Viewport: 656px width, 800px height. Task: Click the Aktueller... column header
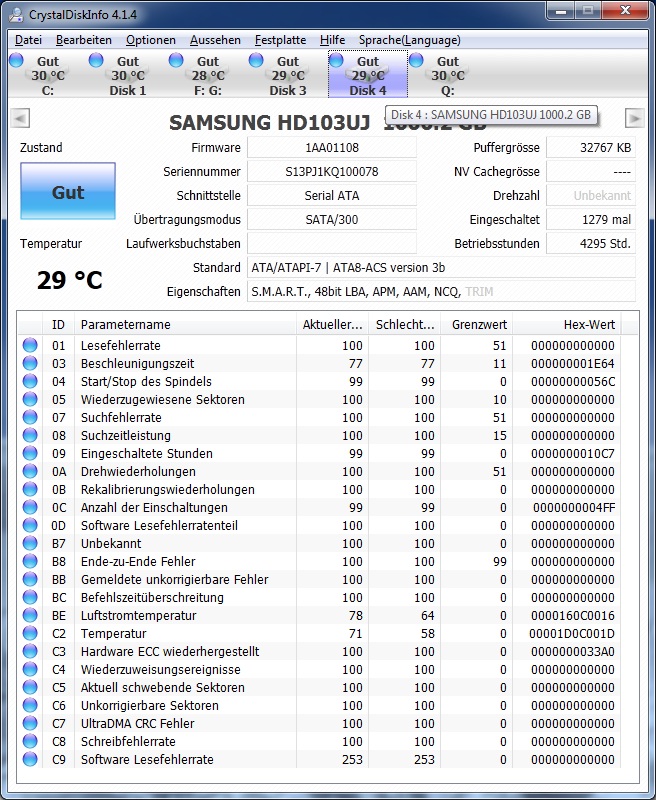click(x=333, y=324)
